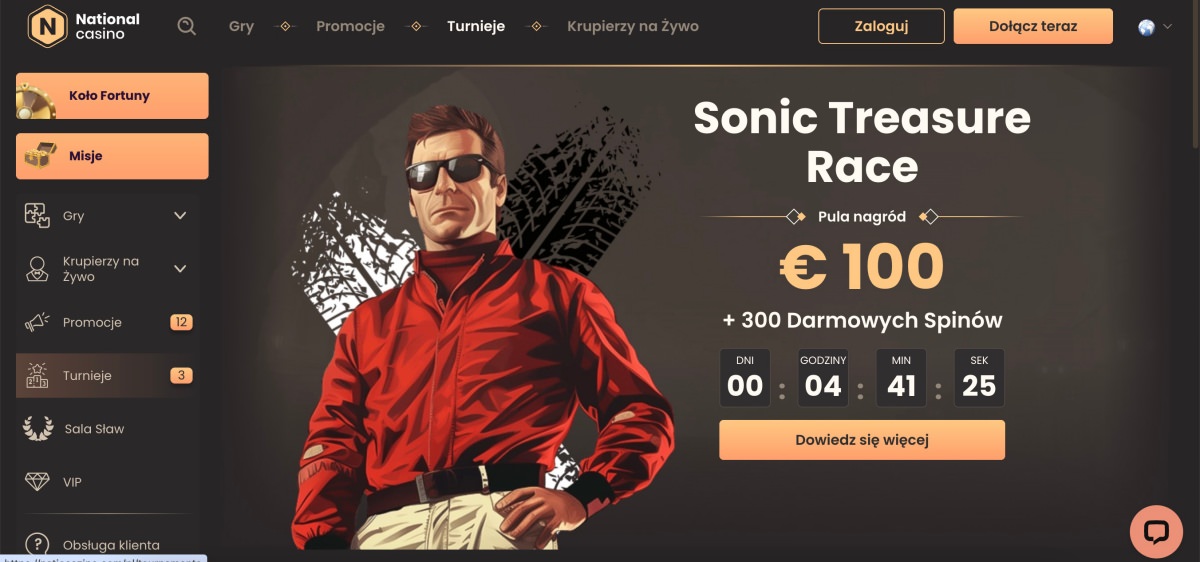Expand the Gry sidebar section chevron
The image size is (1200, 562).
pos(180,215)
